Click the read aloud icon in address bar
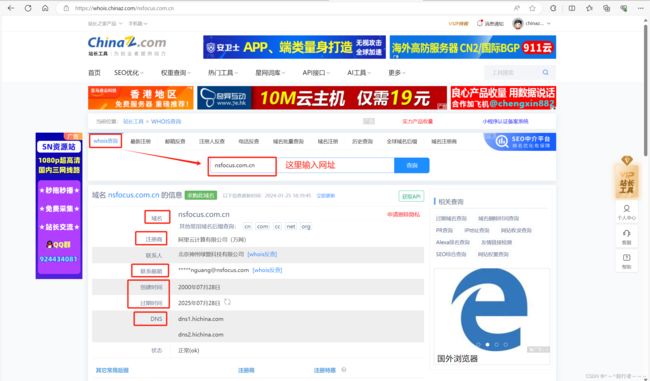Viewport: 650px width, 381px height. [517, 8]
